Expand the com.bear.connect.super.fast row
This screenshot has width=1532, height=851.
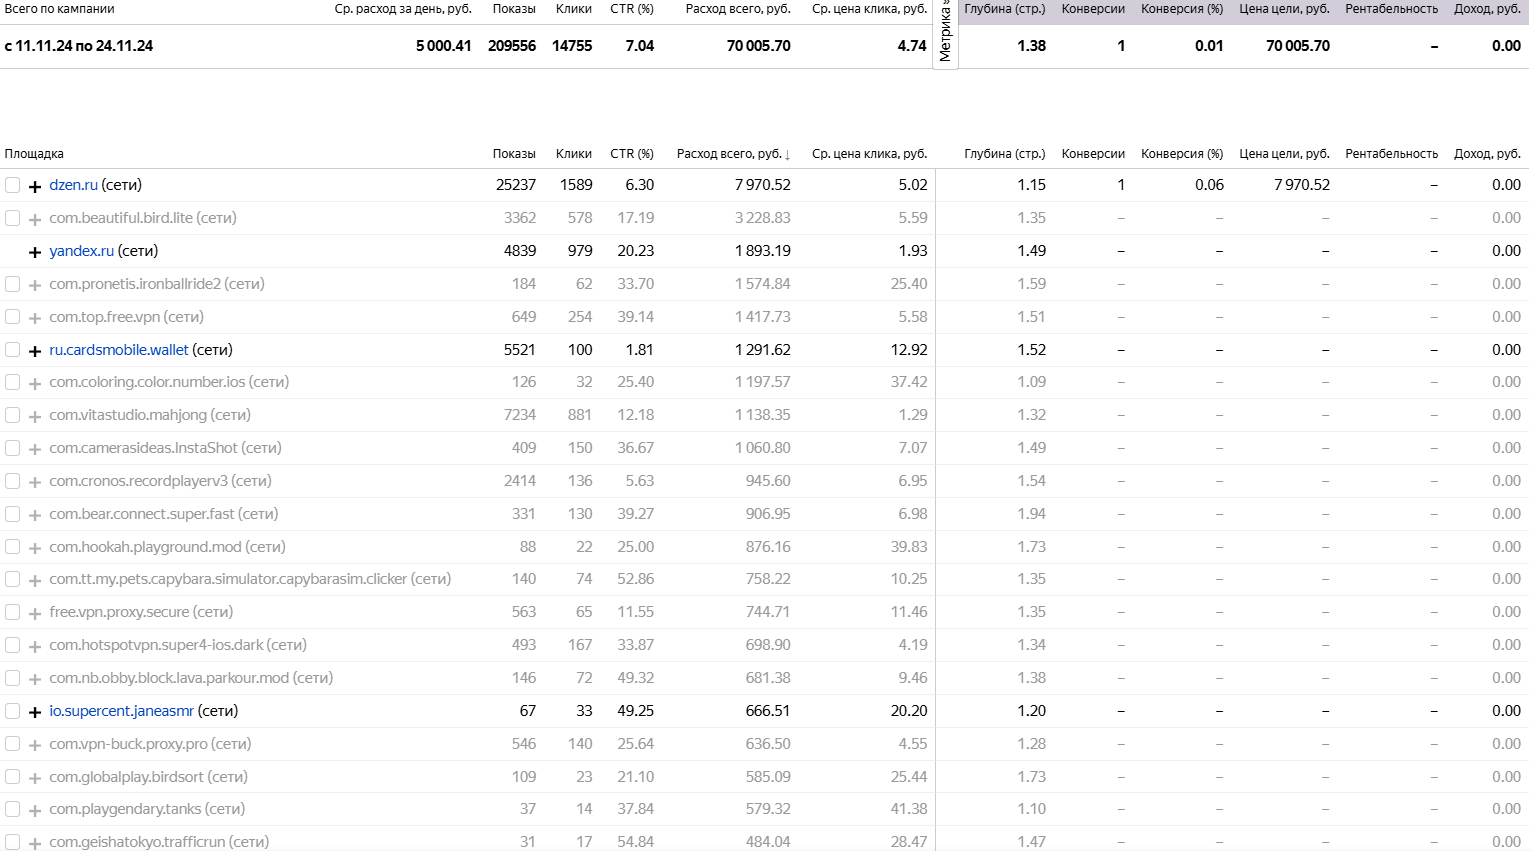point(35,515)
